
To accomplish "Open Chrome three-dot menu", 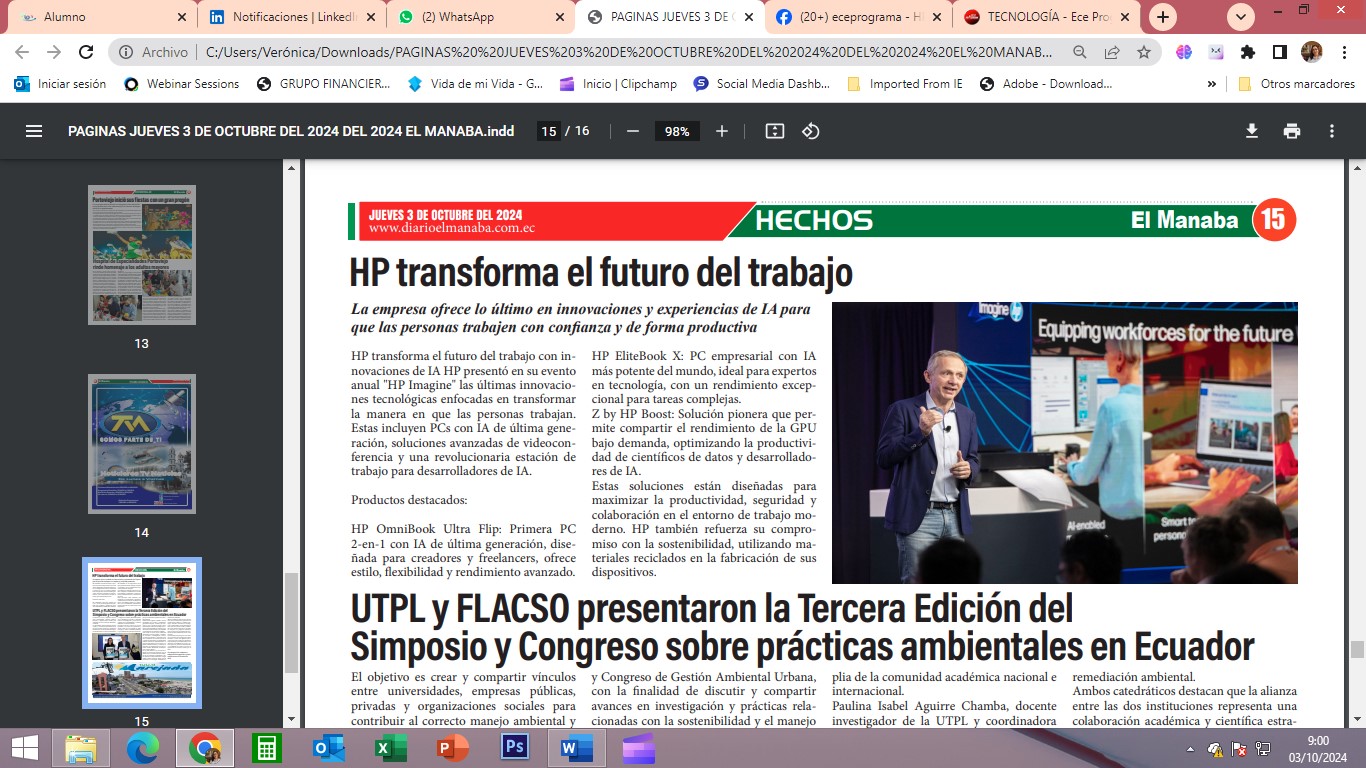I will 1344,52.
